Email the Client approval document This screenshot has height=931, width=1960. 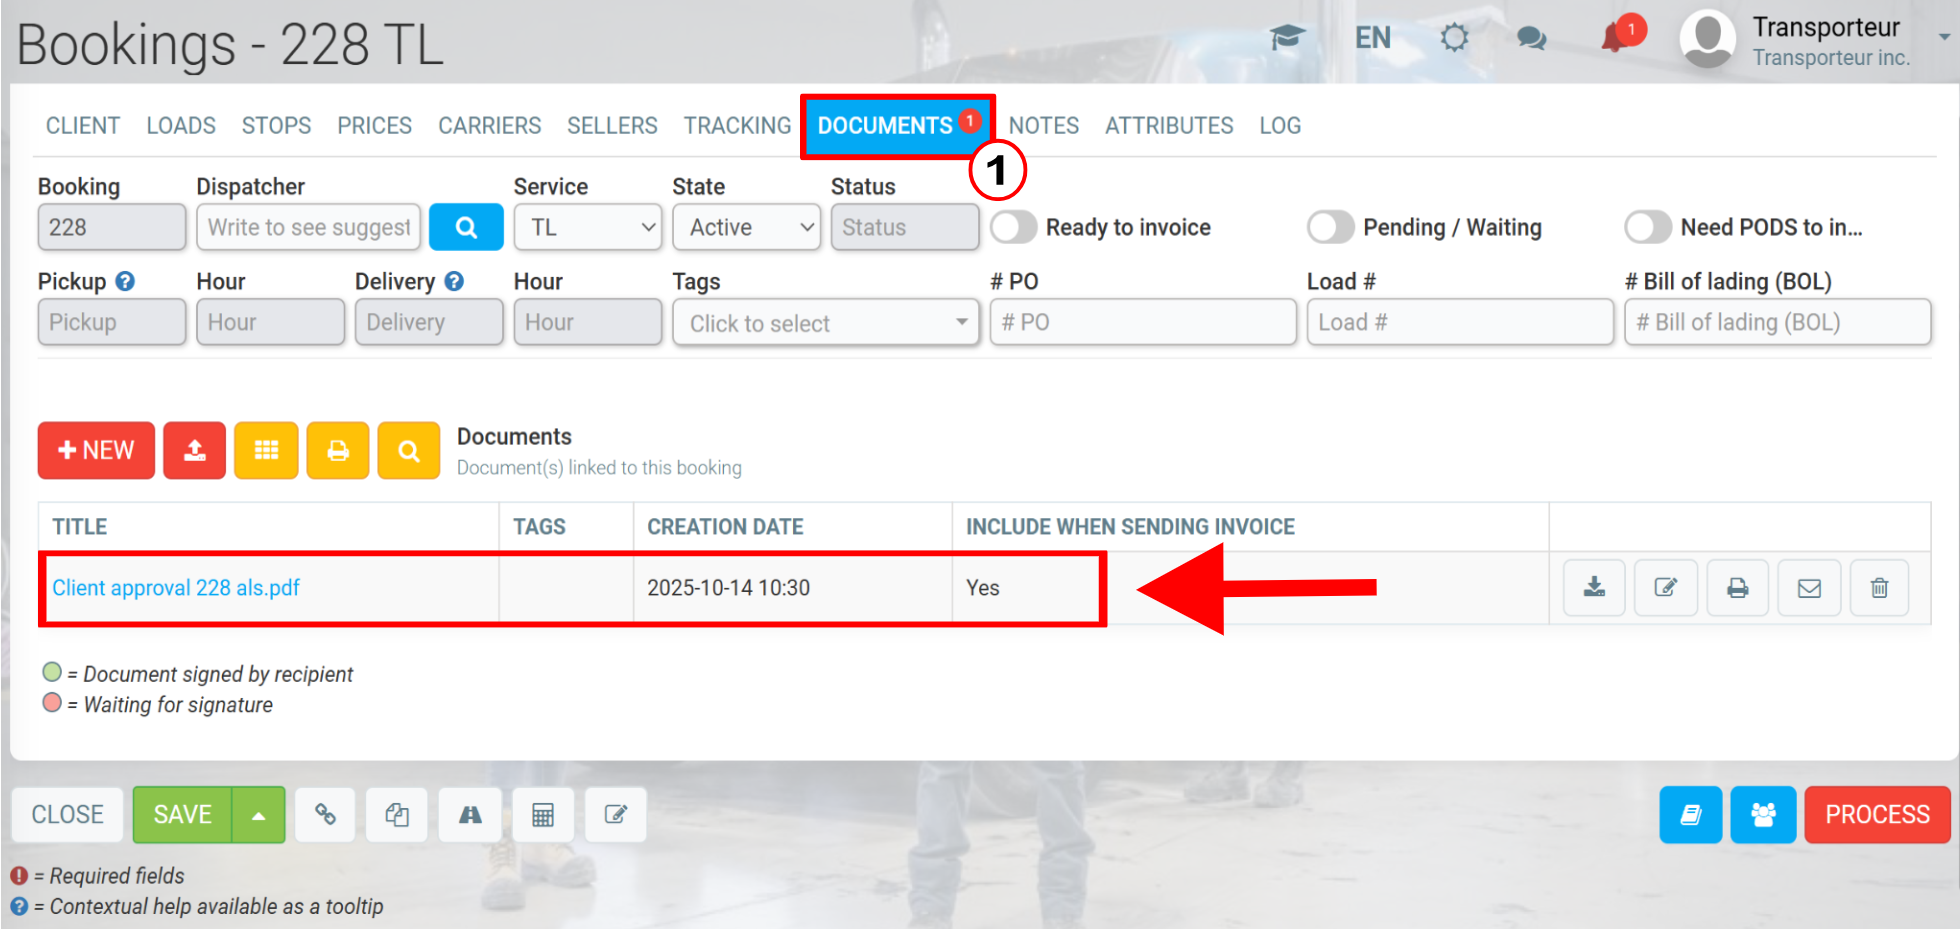[x=1809, y=588]
